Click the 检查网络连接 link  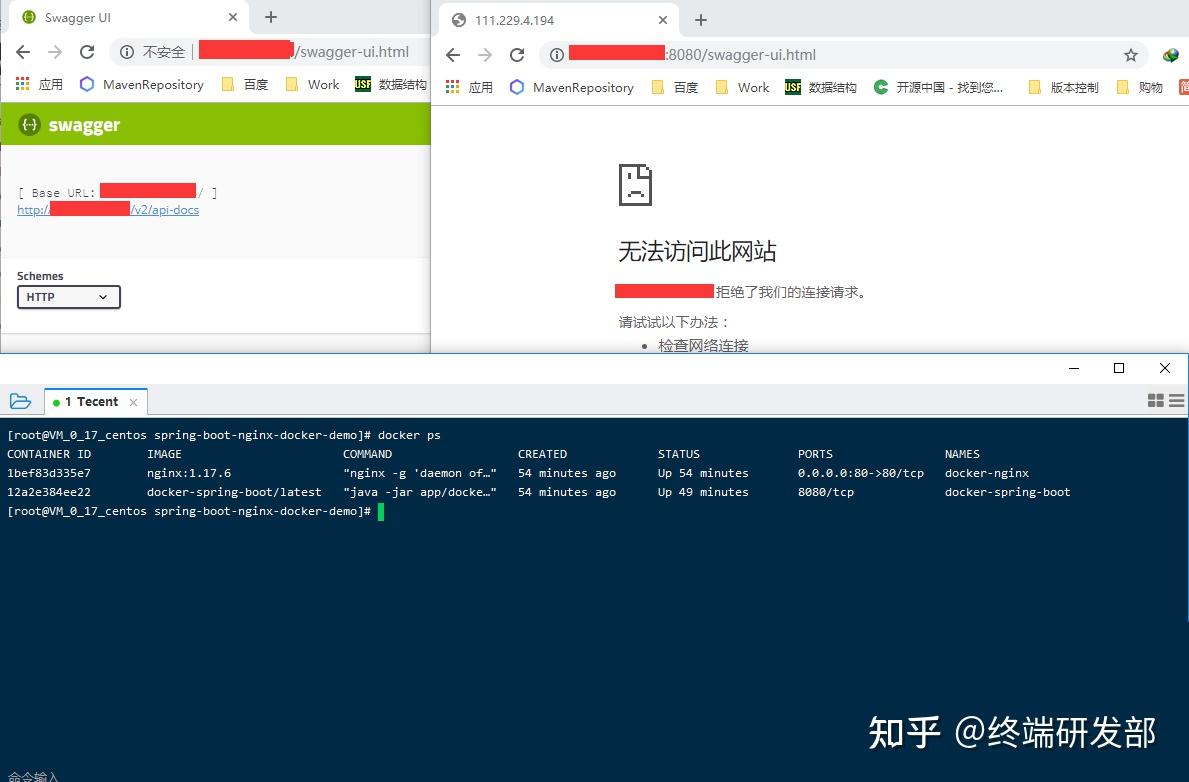point(703,345)
